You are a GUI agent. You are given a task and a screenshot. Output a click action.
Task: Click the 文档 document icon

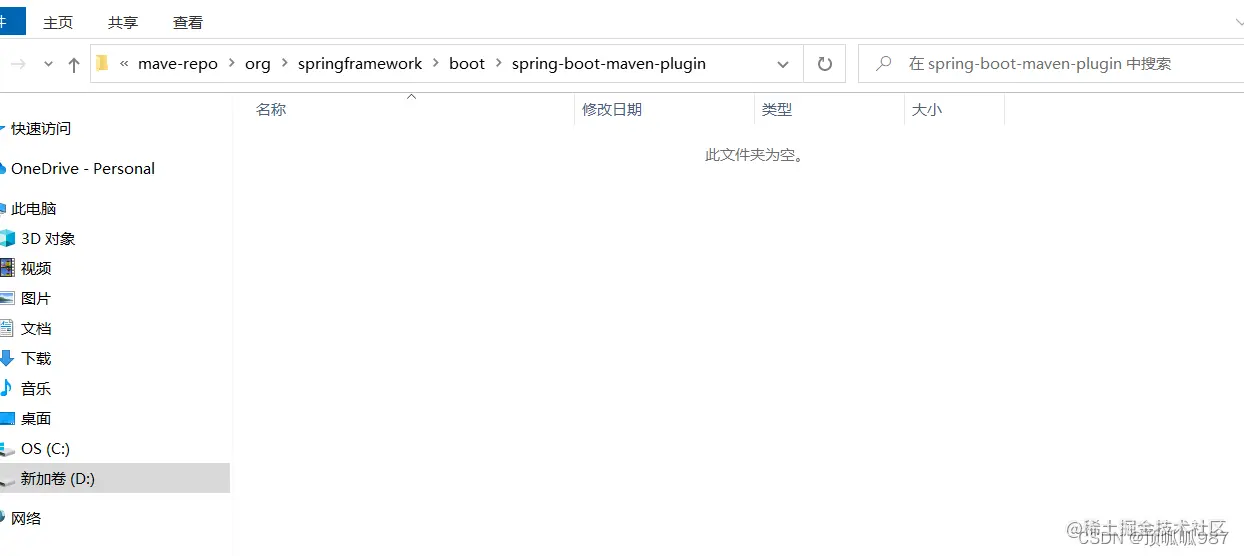(7, 328)
